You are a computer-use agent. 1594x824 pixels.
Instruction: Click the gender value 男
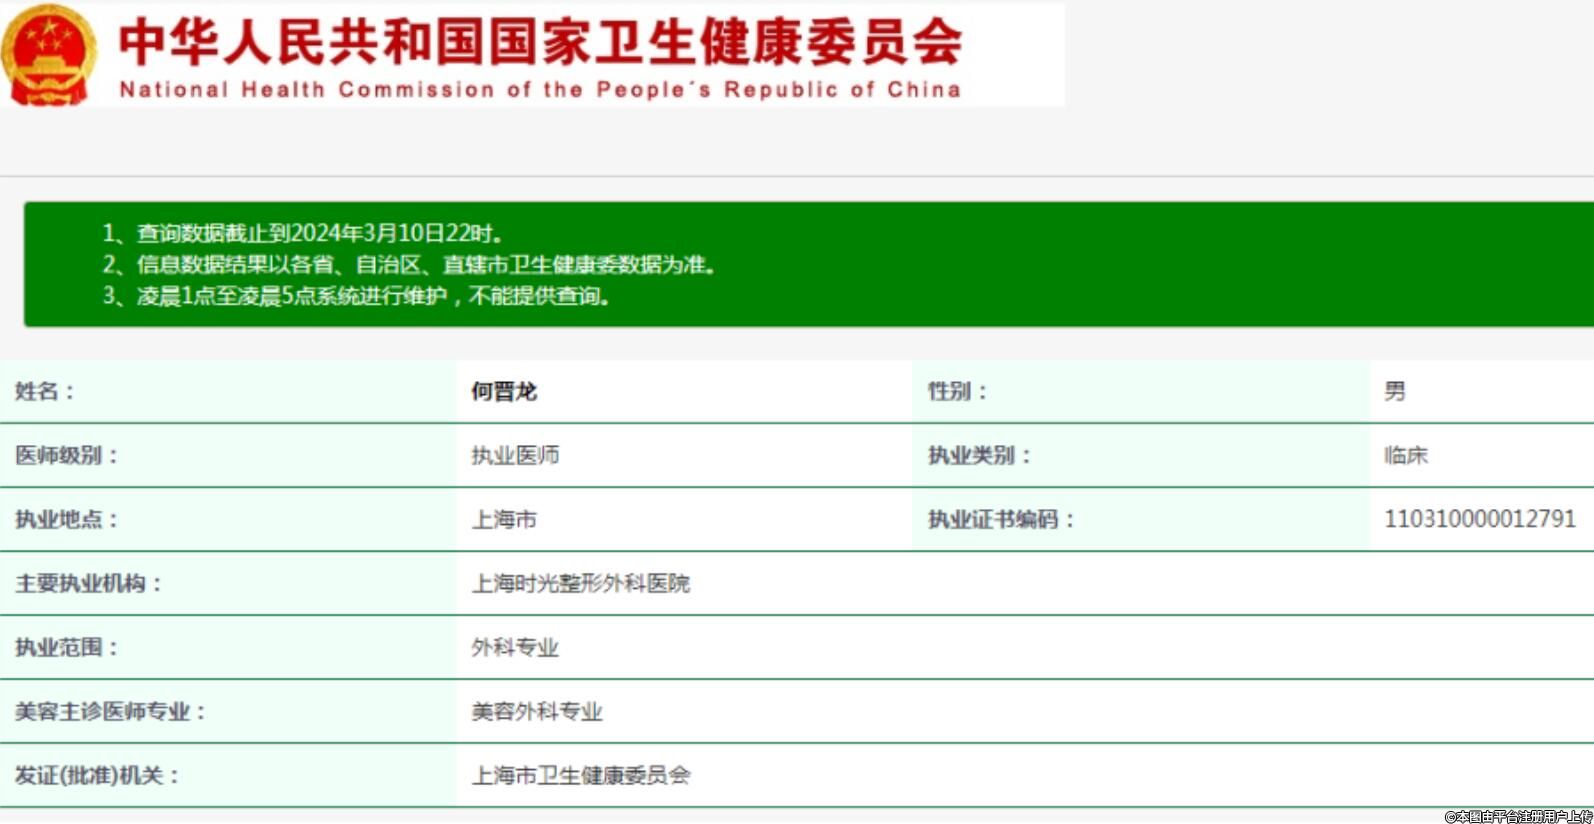1395,391
